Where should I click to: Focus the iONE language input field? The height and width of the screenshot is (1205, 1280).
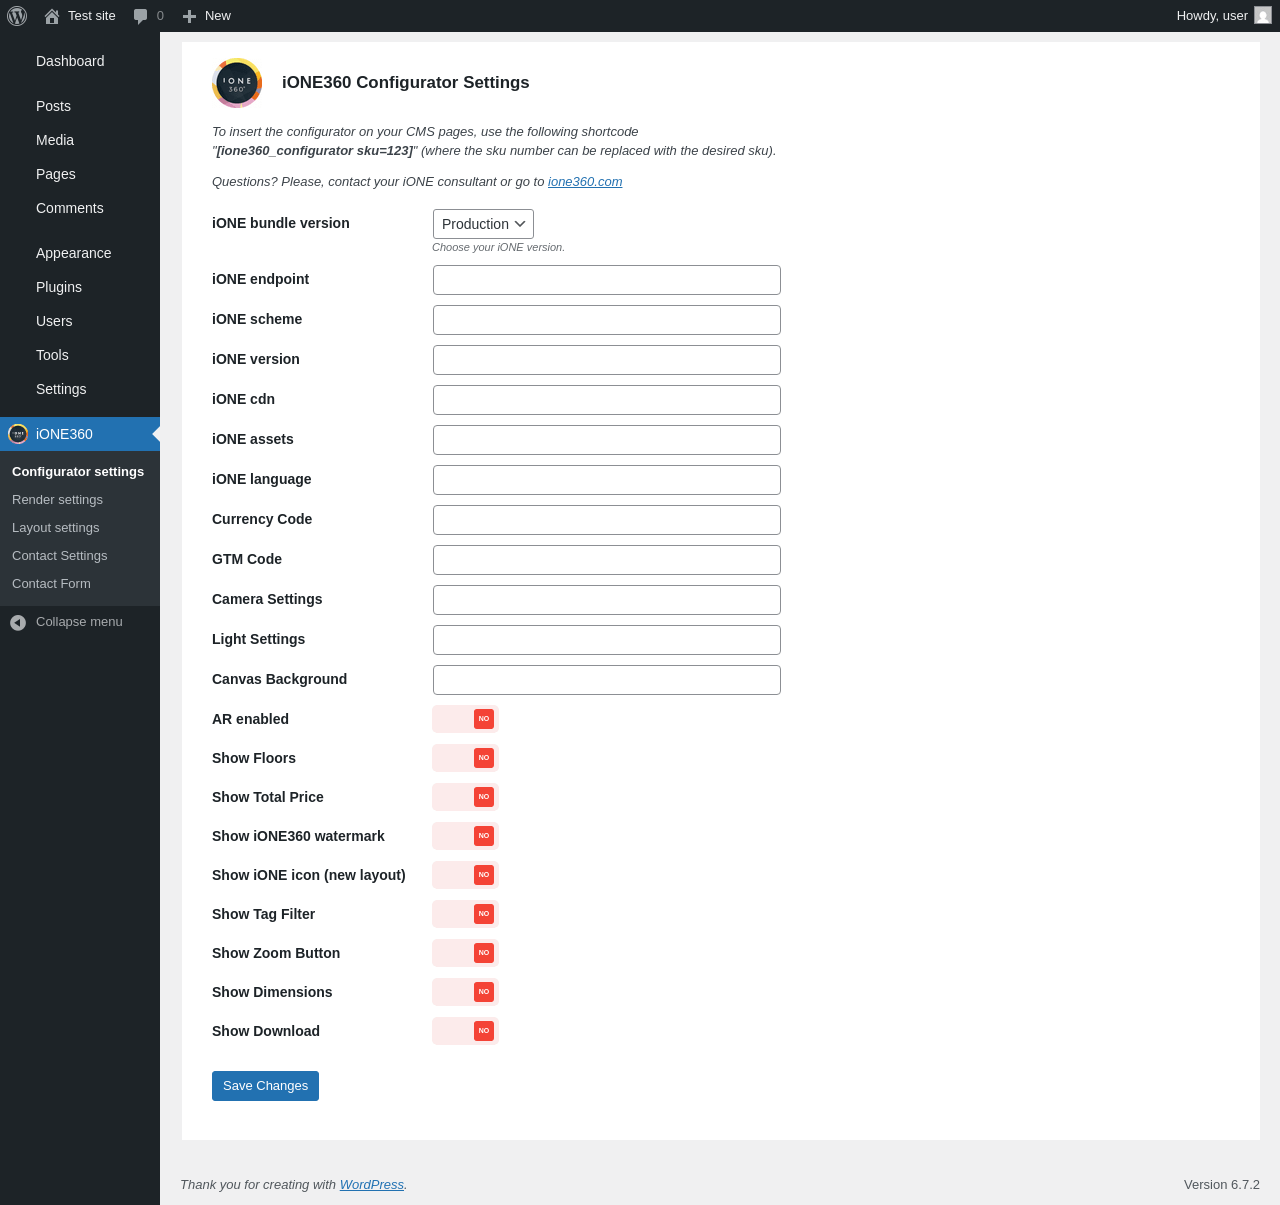click(x=607, y=480)
